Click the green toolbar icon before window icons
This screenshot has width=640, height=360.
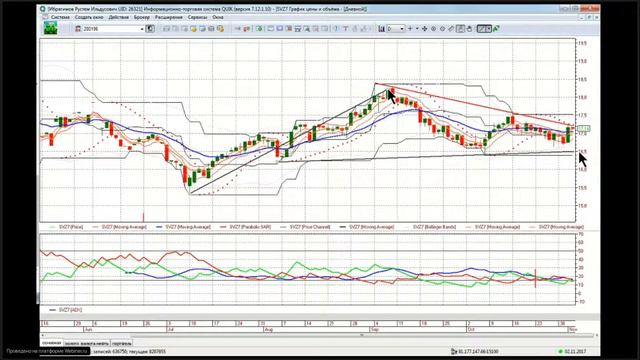coord(259,29)
